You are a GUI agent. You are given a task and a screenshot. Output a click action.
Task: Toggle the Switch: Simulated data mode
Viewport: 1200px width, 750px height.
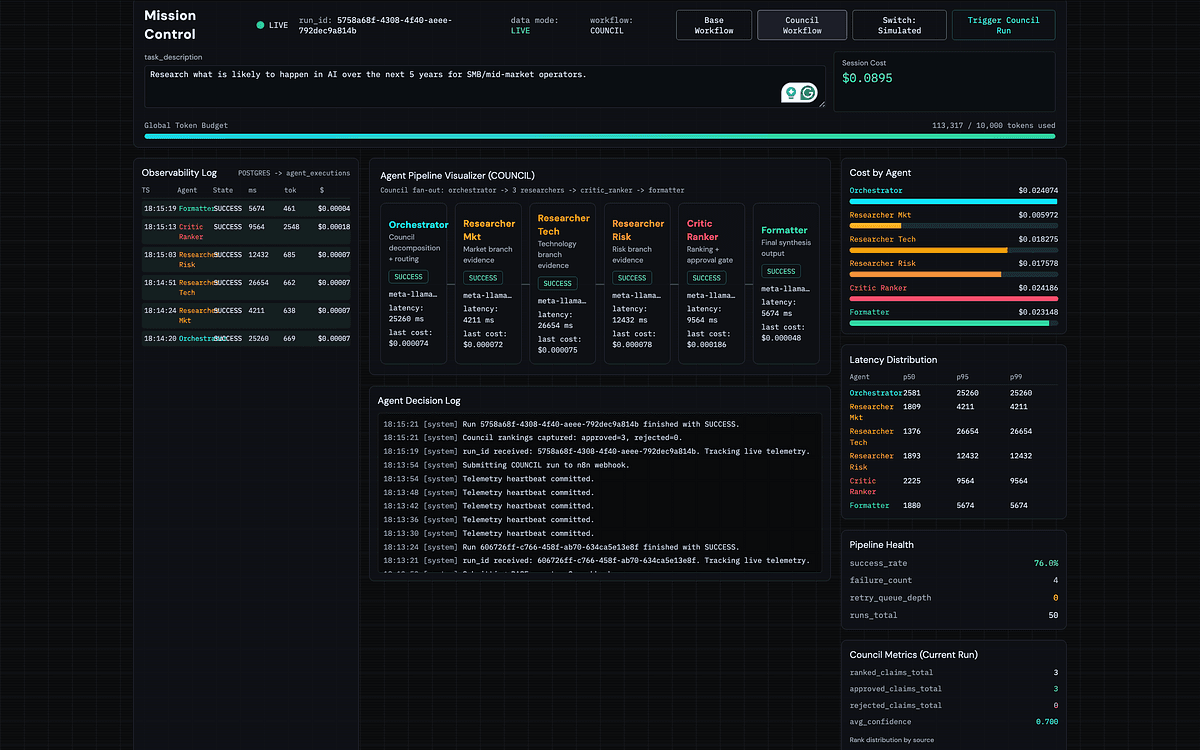pyautogui.click(x=899, y=25)
